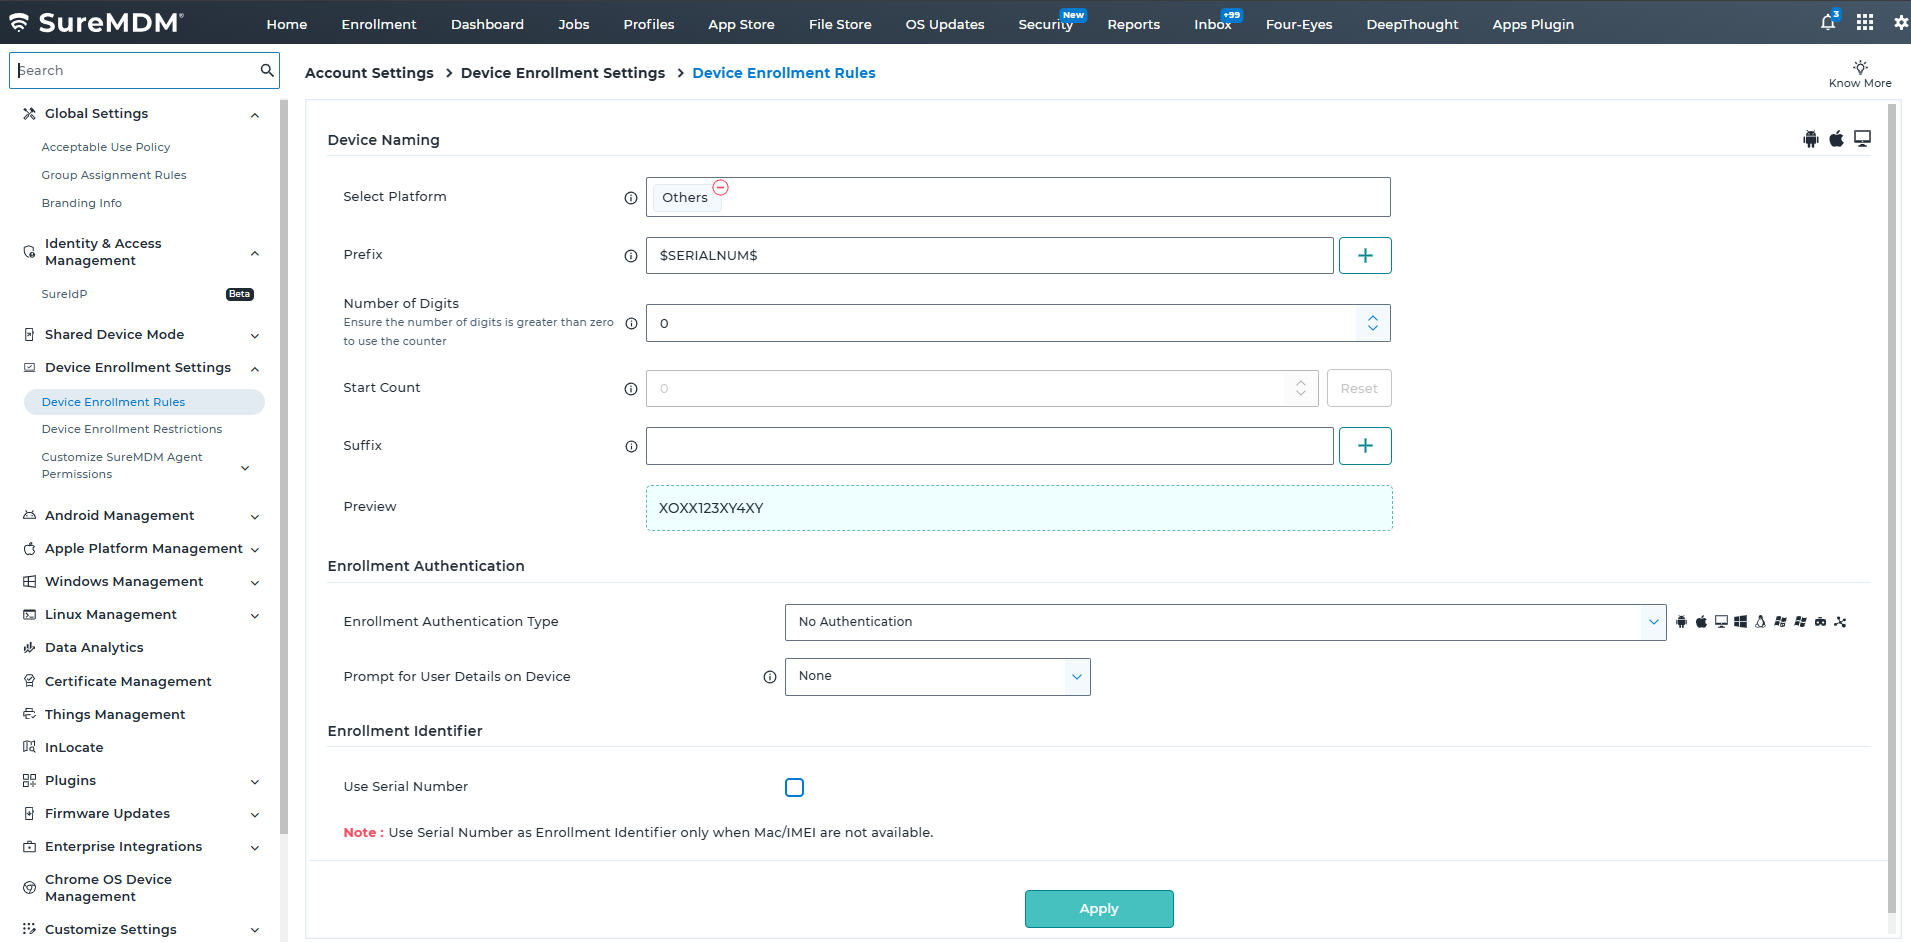Expand the Shared Device Mode section
The image size is (1911, 942).
pyautogui.click(x=255, y=336)
